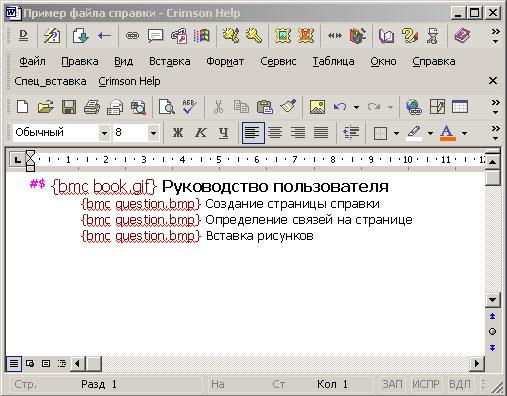Click the Open folder icon

[x=46, y=107]
